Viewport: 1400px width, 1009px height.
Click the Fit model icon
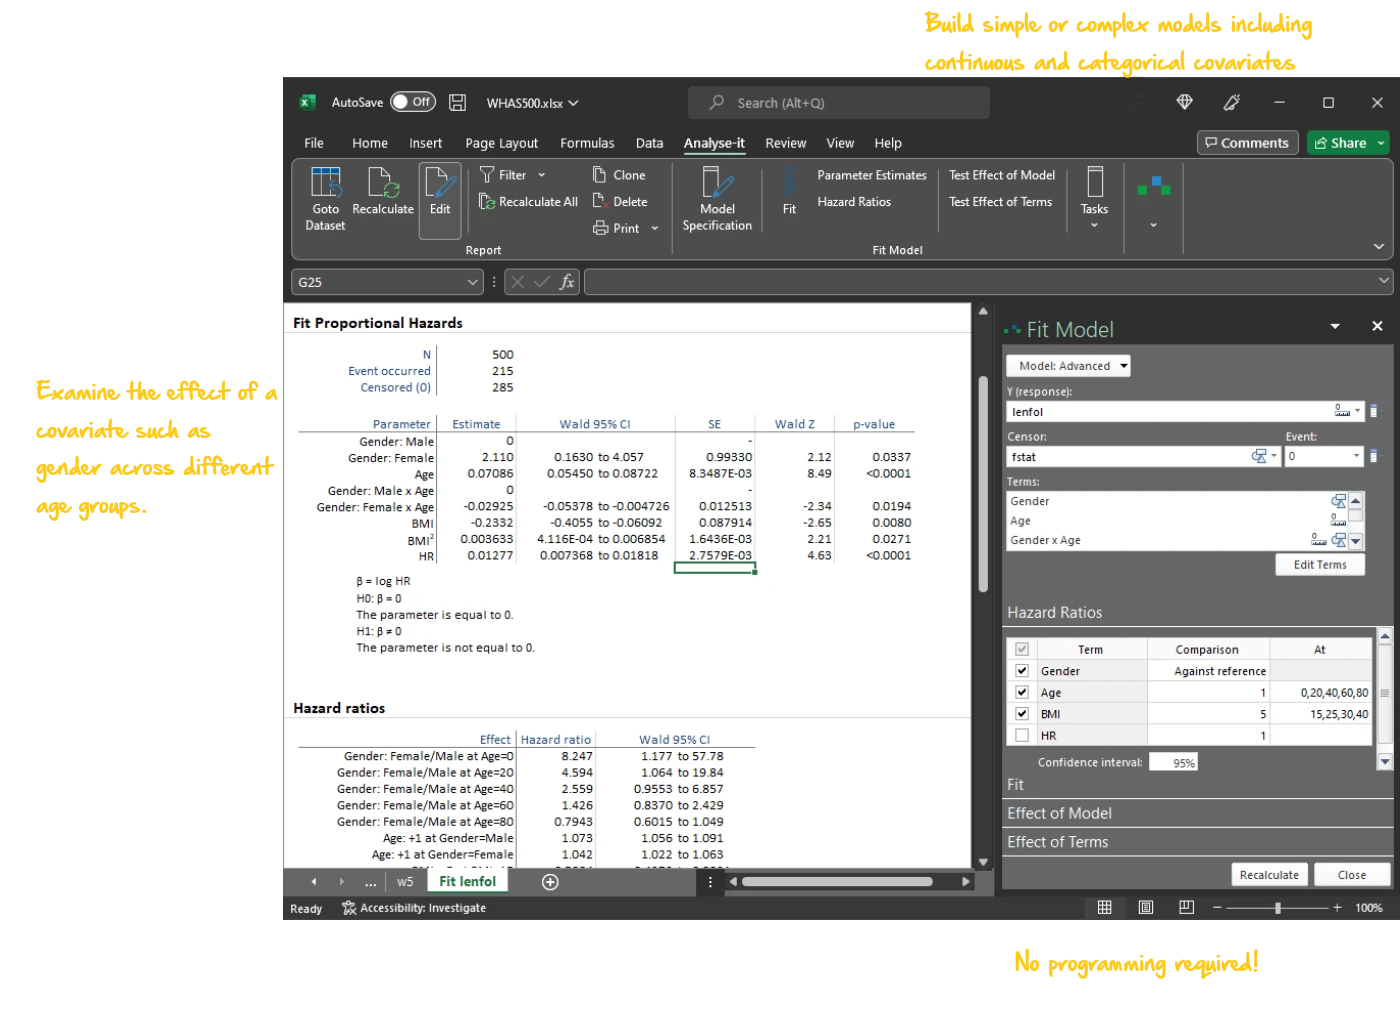click(789, 184)
